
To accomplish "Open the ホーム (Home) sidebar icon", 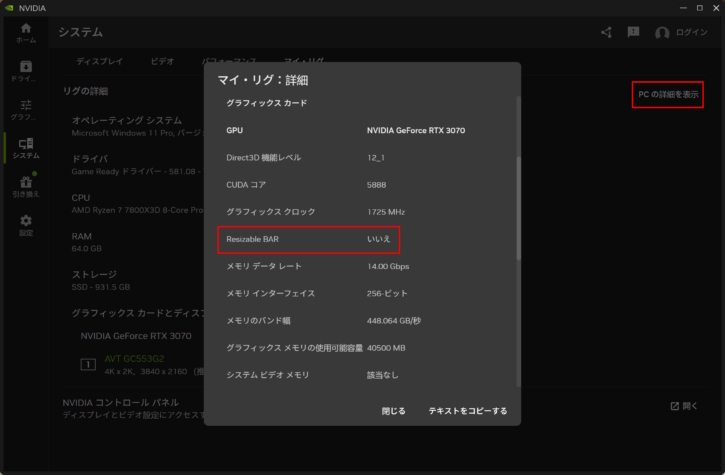I will coord(25,33).
